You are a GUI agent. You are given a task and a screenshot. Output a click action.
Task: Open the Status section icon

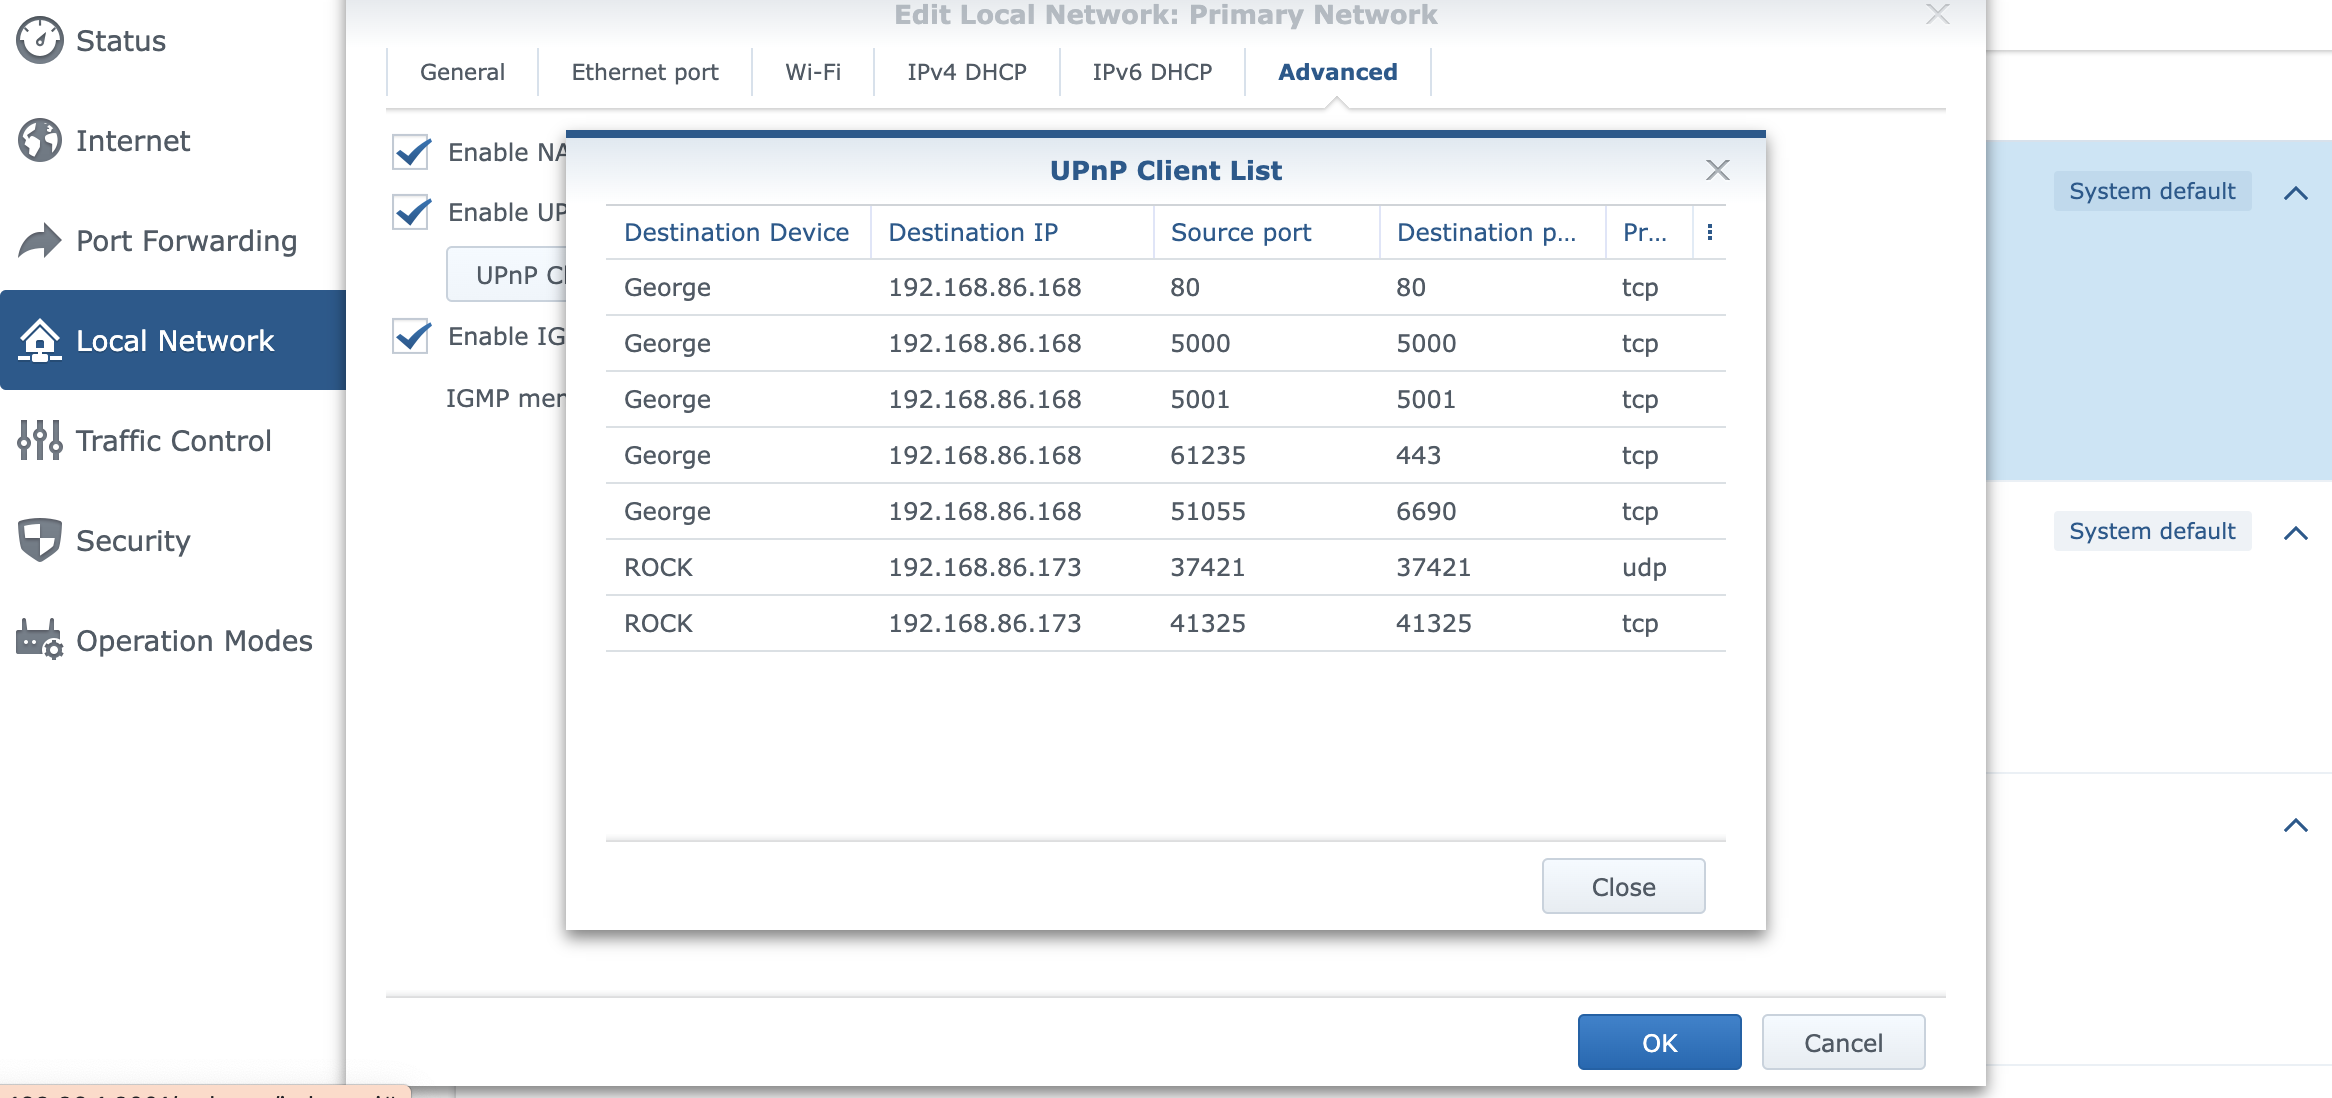click(40, 41)
